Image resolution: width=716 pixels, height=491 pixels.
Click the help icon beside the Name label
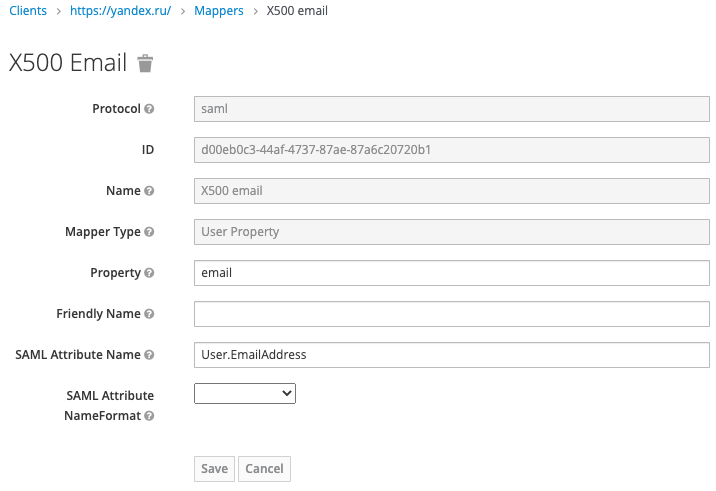click(x=149, y=191)
